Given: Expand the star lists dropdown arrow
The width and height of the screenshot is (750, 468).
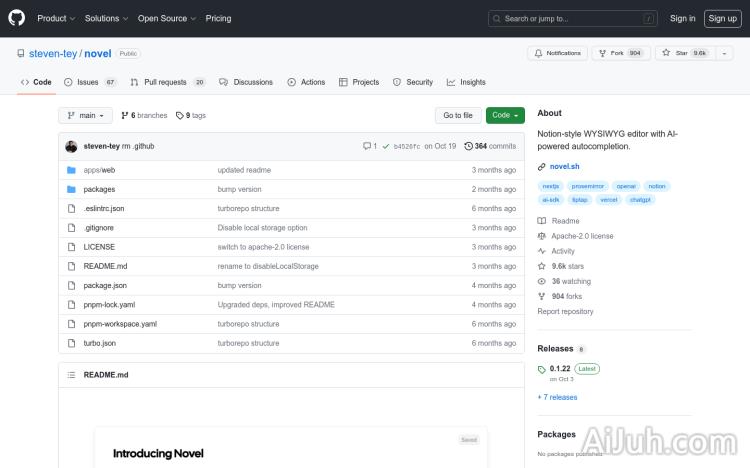Looking at the screenshot, I should 725,53.
